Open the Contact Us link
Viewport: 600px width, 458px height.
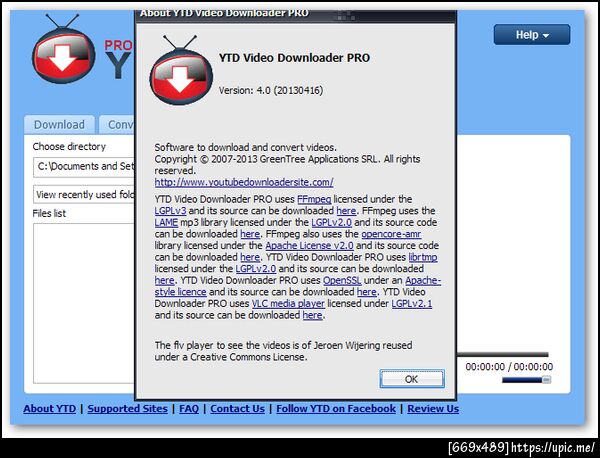[x=237, y=409]
